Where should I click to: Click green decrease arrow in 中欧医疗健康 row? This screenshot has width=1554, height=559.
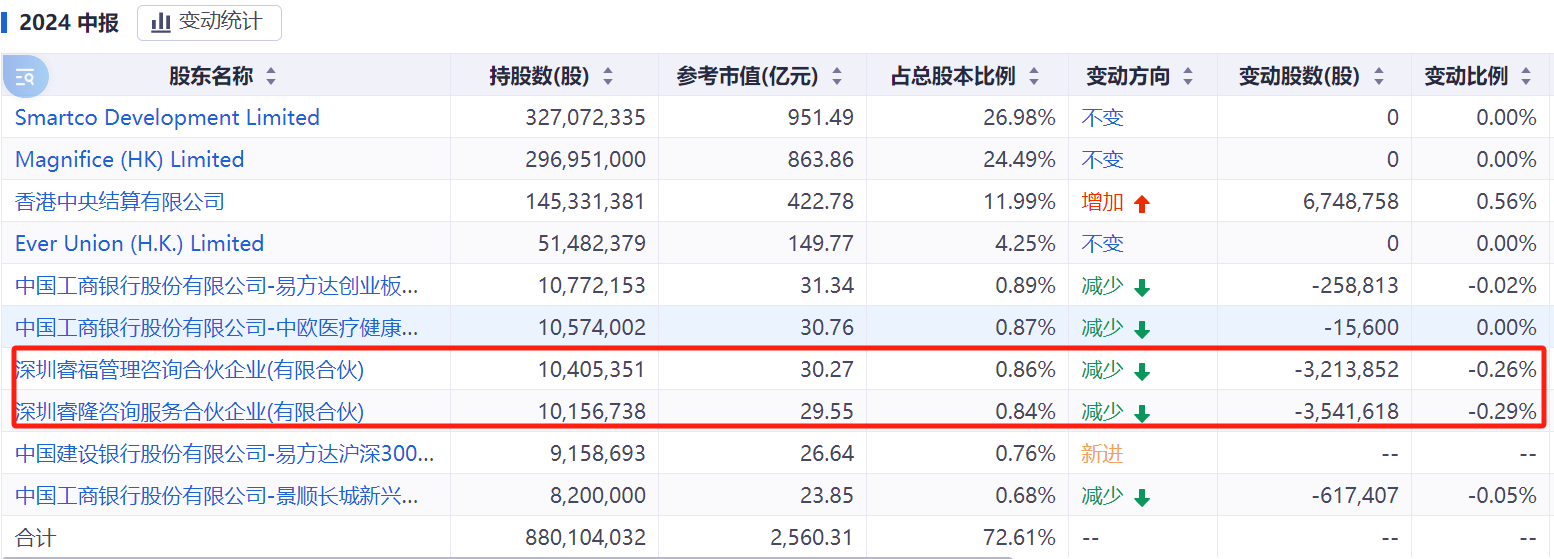click(1142, 329)
